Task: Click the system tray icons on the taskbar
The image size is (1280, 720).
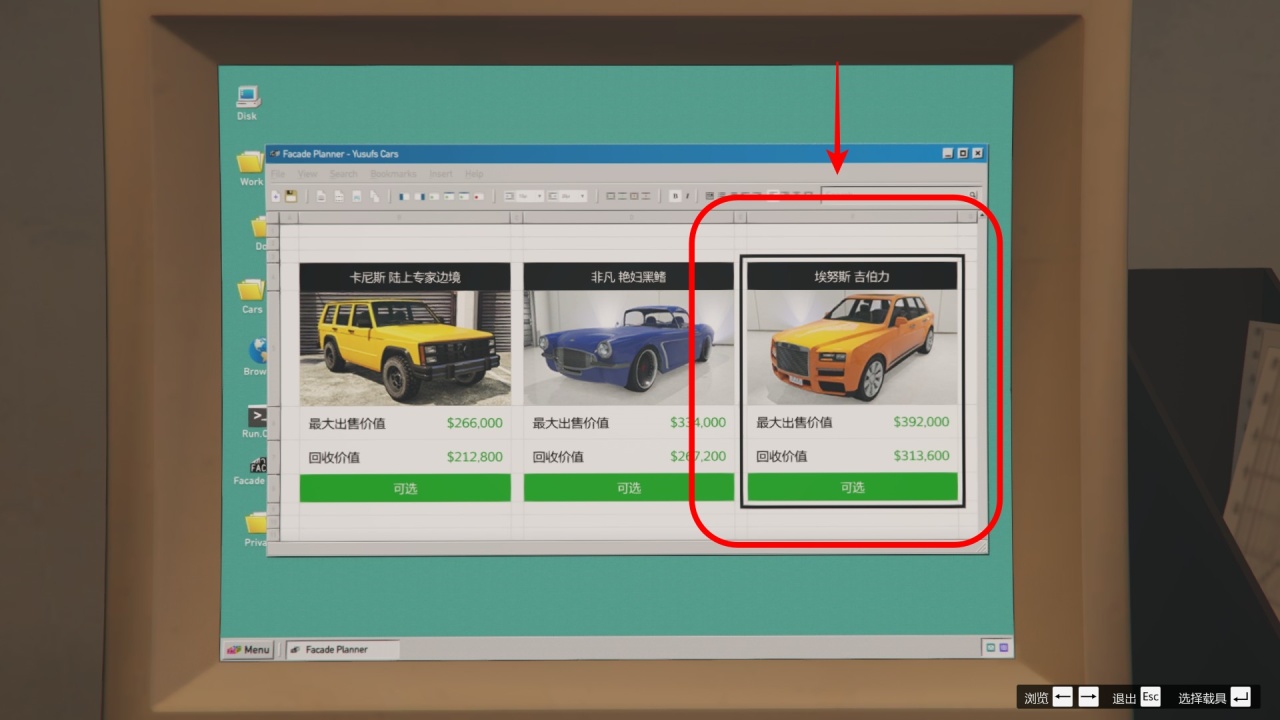Action: point(997,648)
